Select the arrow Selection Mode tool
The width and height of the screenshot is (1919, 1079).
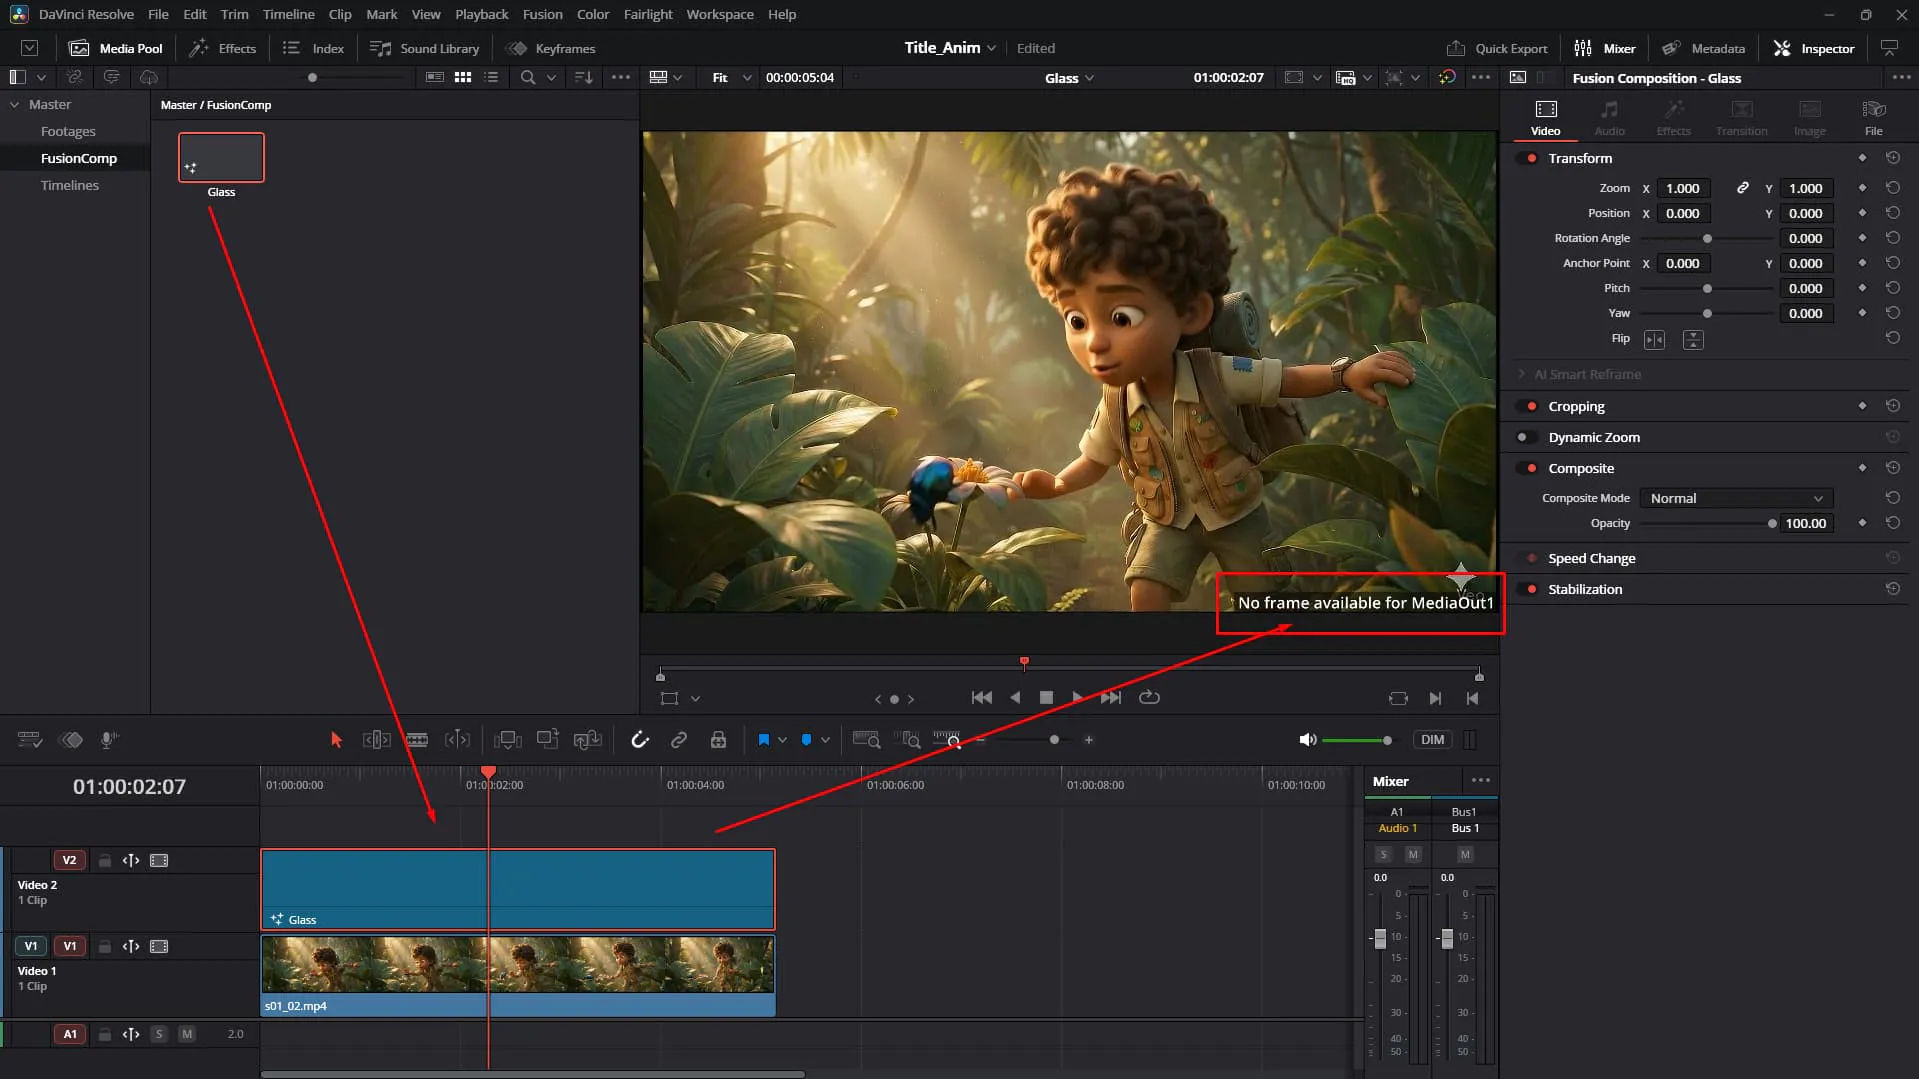tap(336, 740)
